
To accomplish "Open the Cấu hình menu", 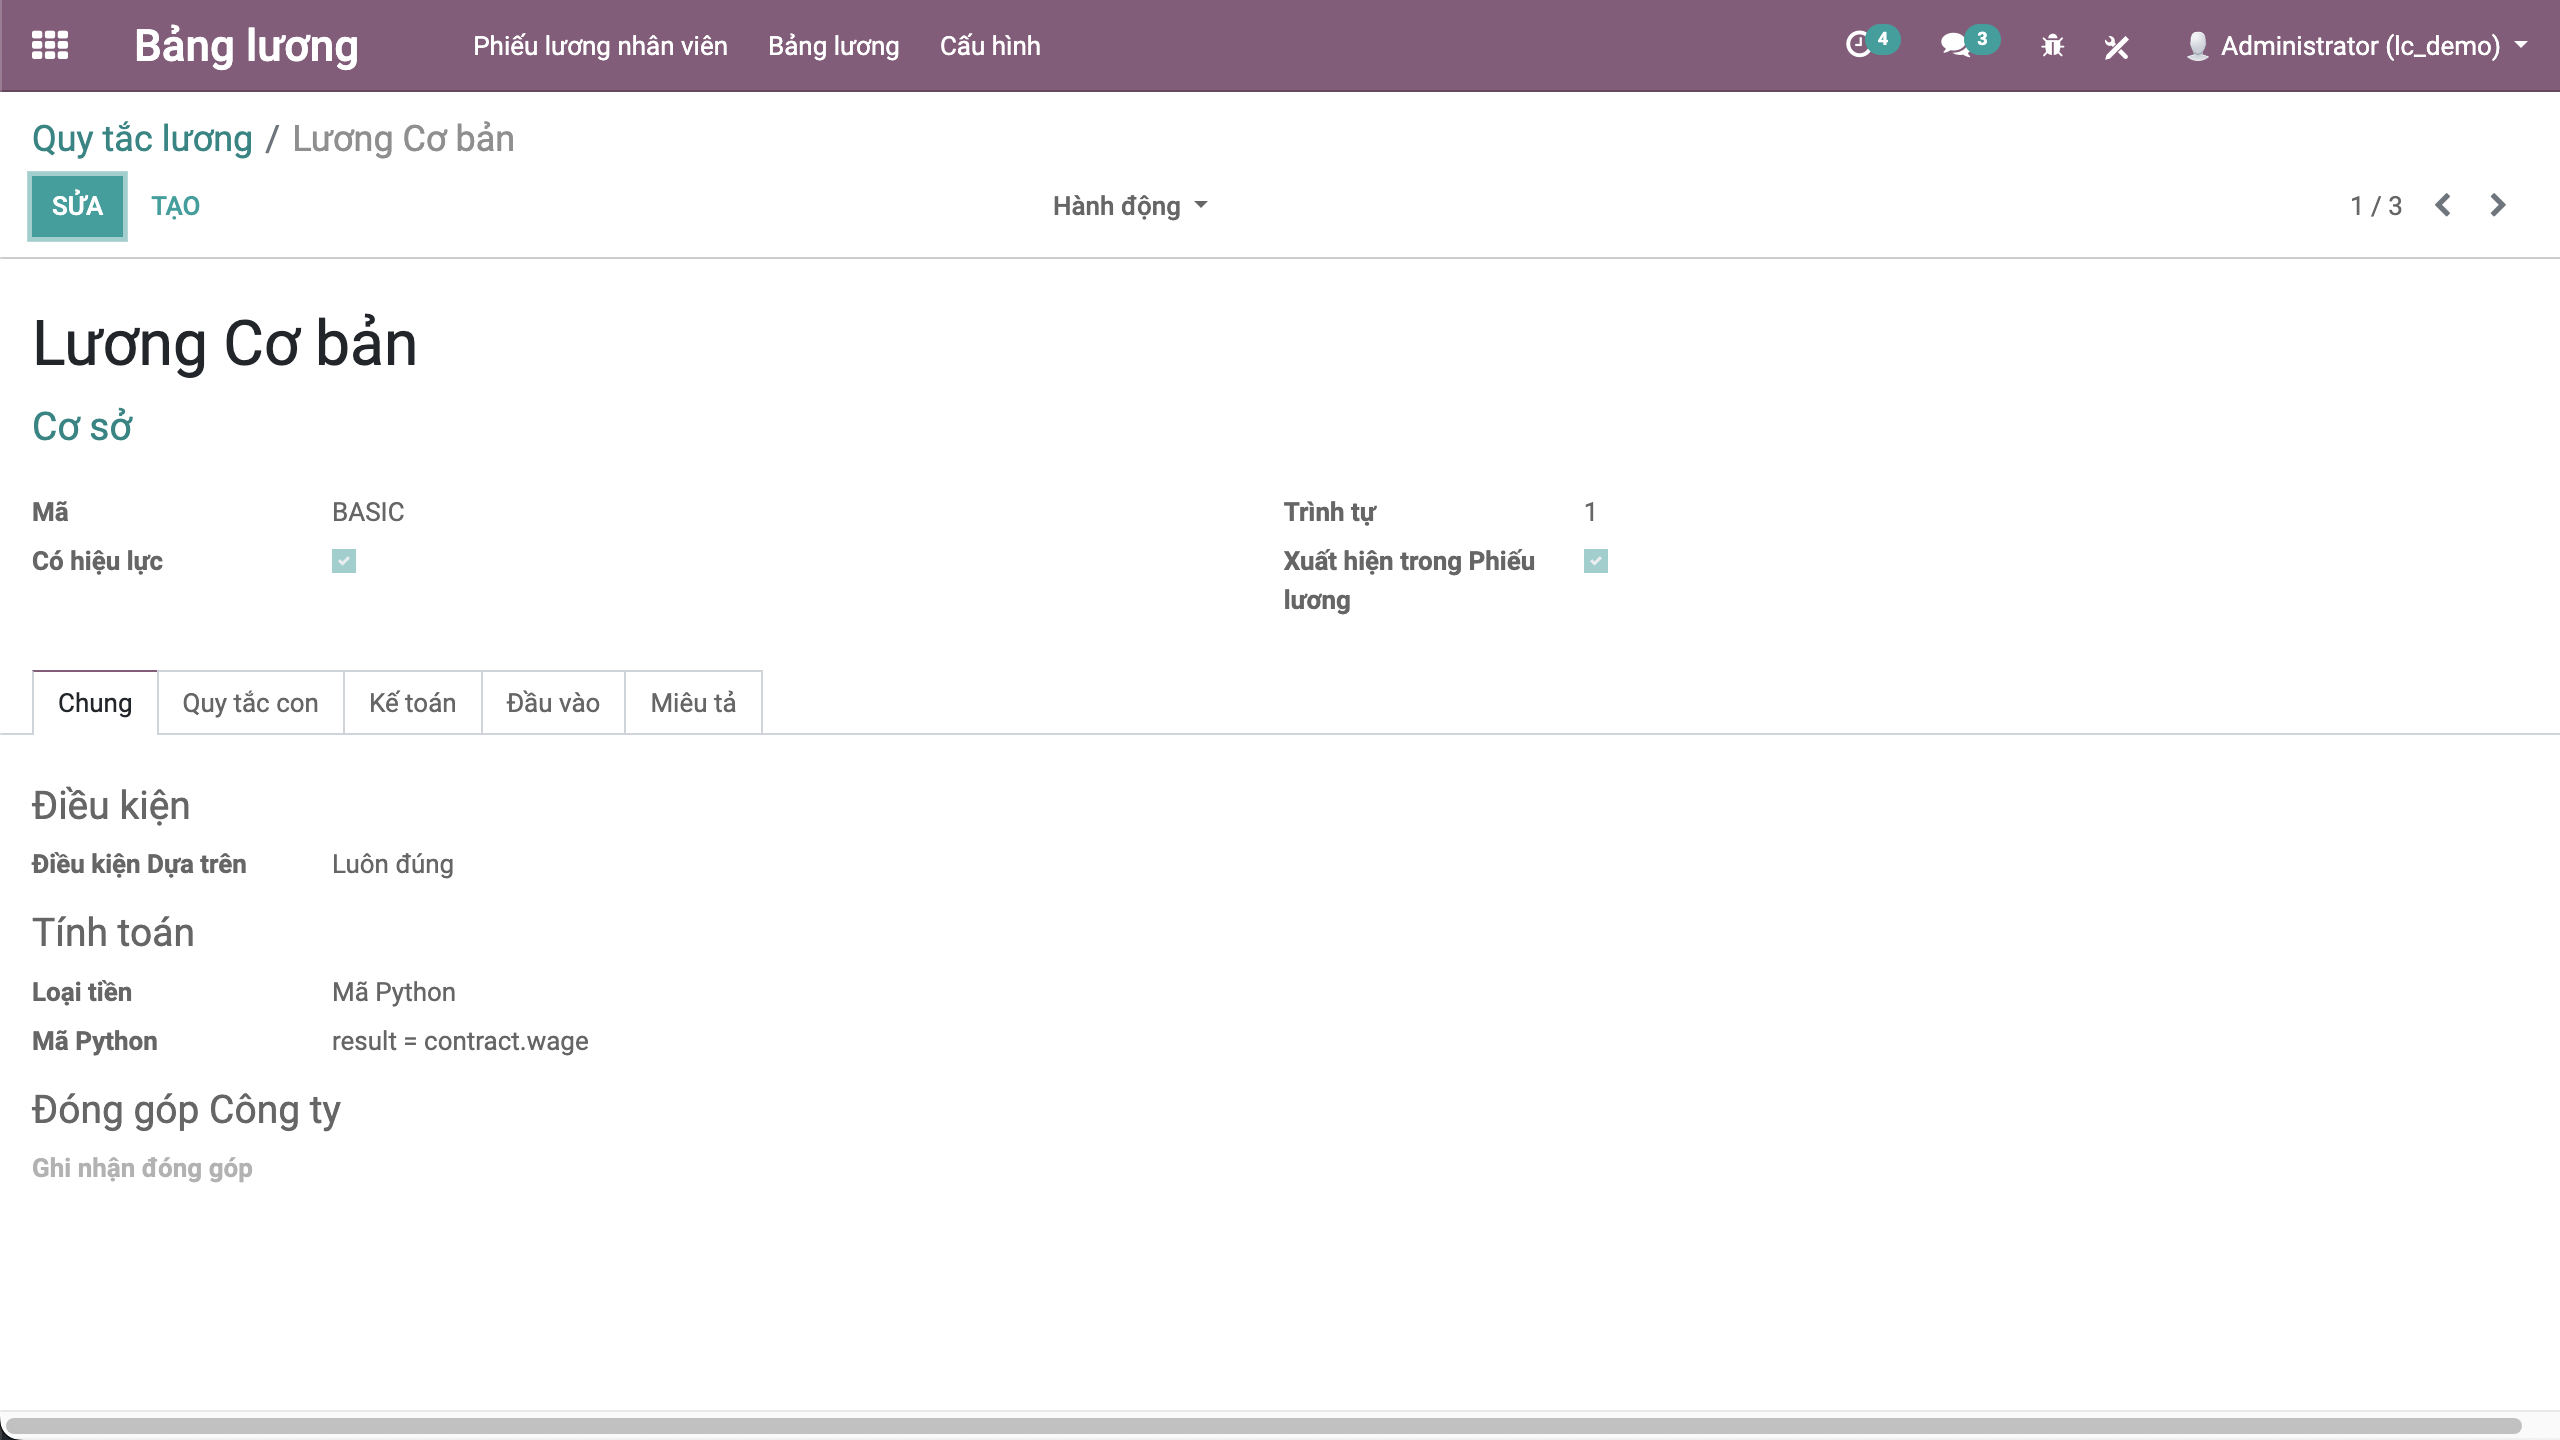I will 990,46.
